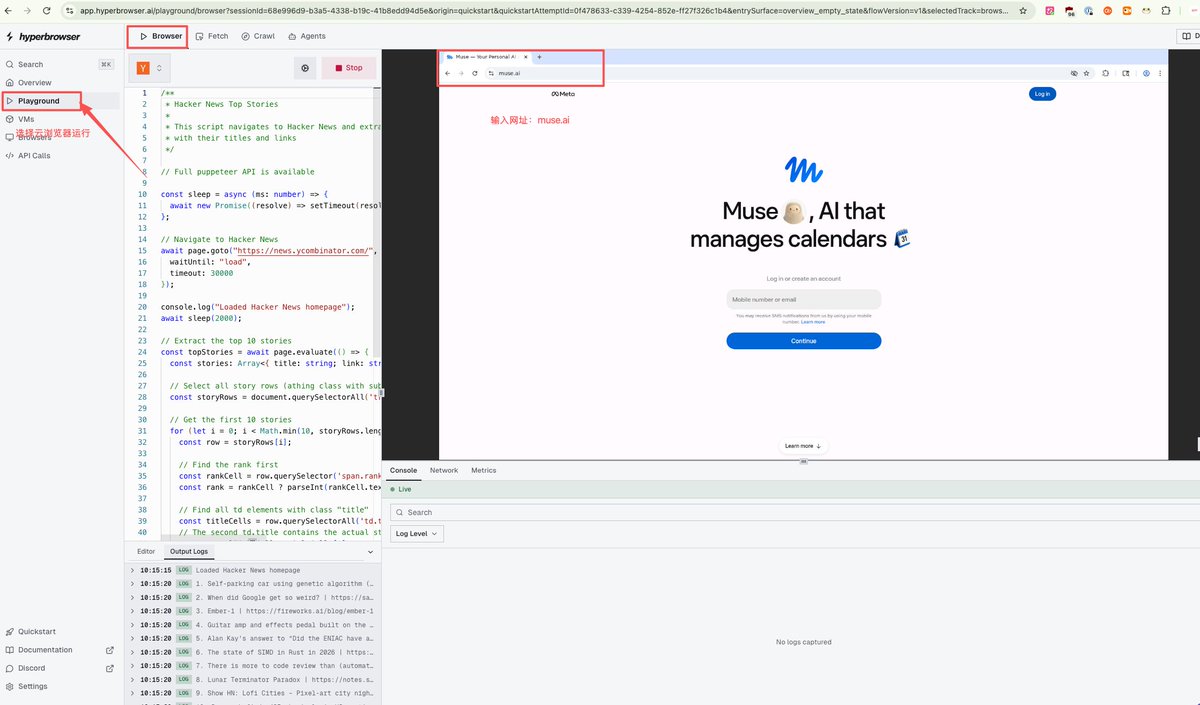Click the back arrow in the embedded browser

(x=448, y=73)
